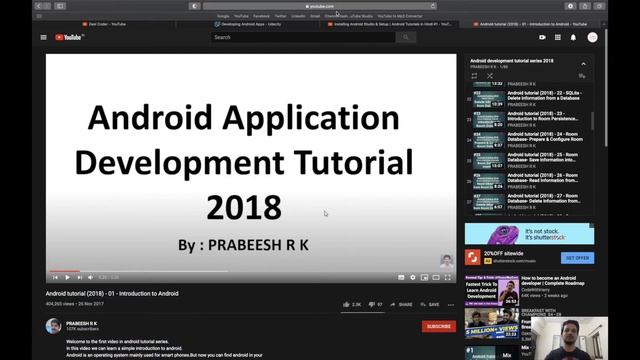Viewport: 640px width, 360px height.
Task: Subscribe to PRABEESH R K channel
Action: tap(439, 327)
